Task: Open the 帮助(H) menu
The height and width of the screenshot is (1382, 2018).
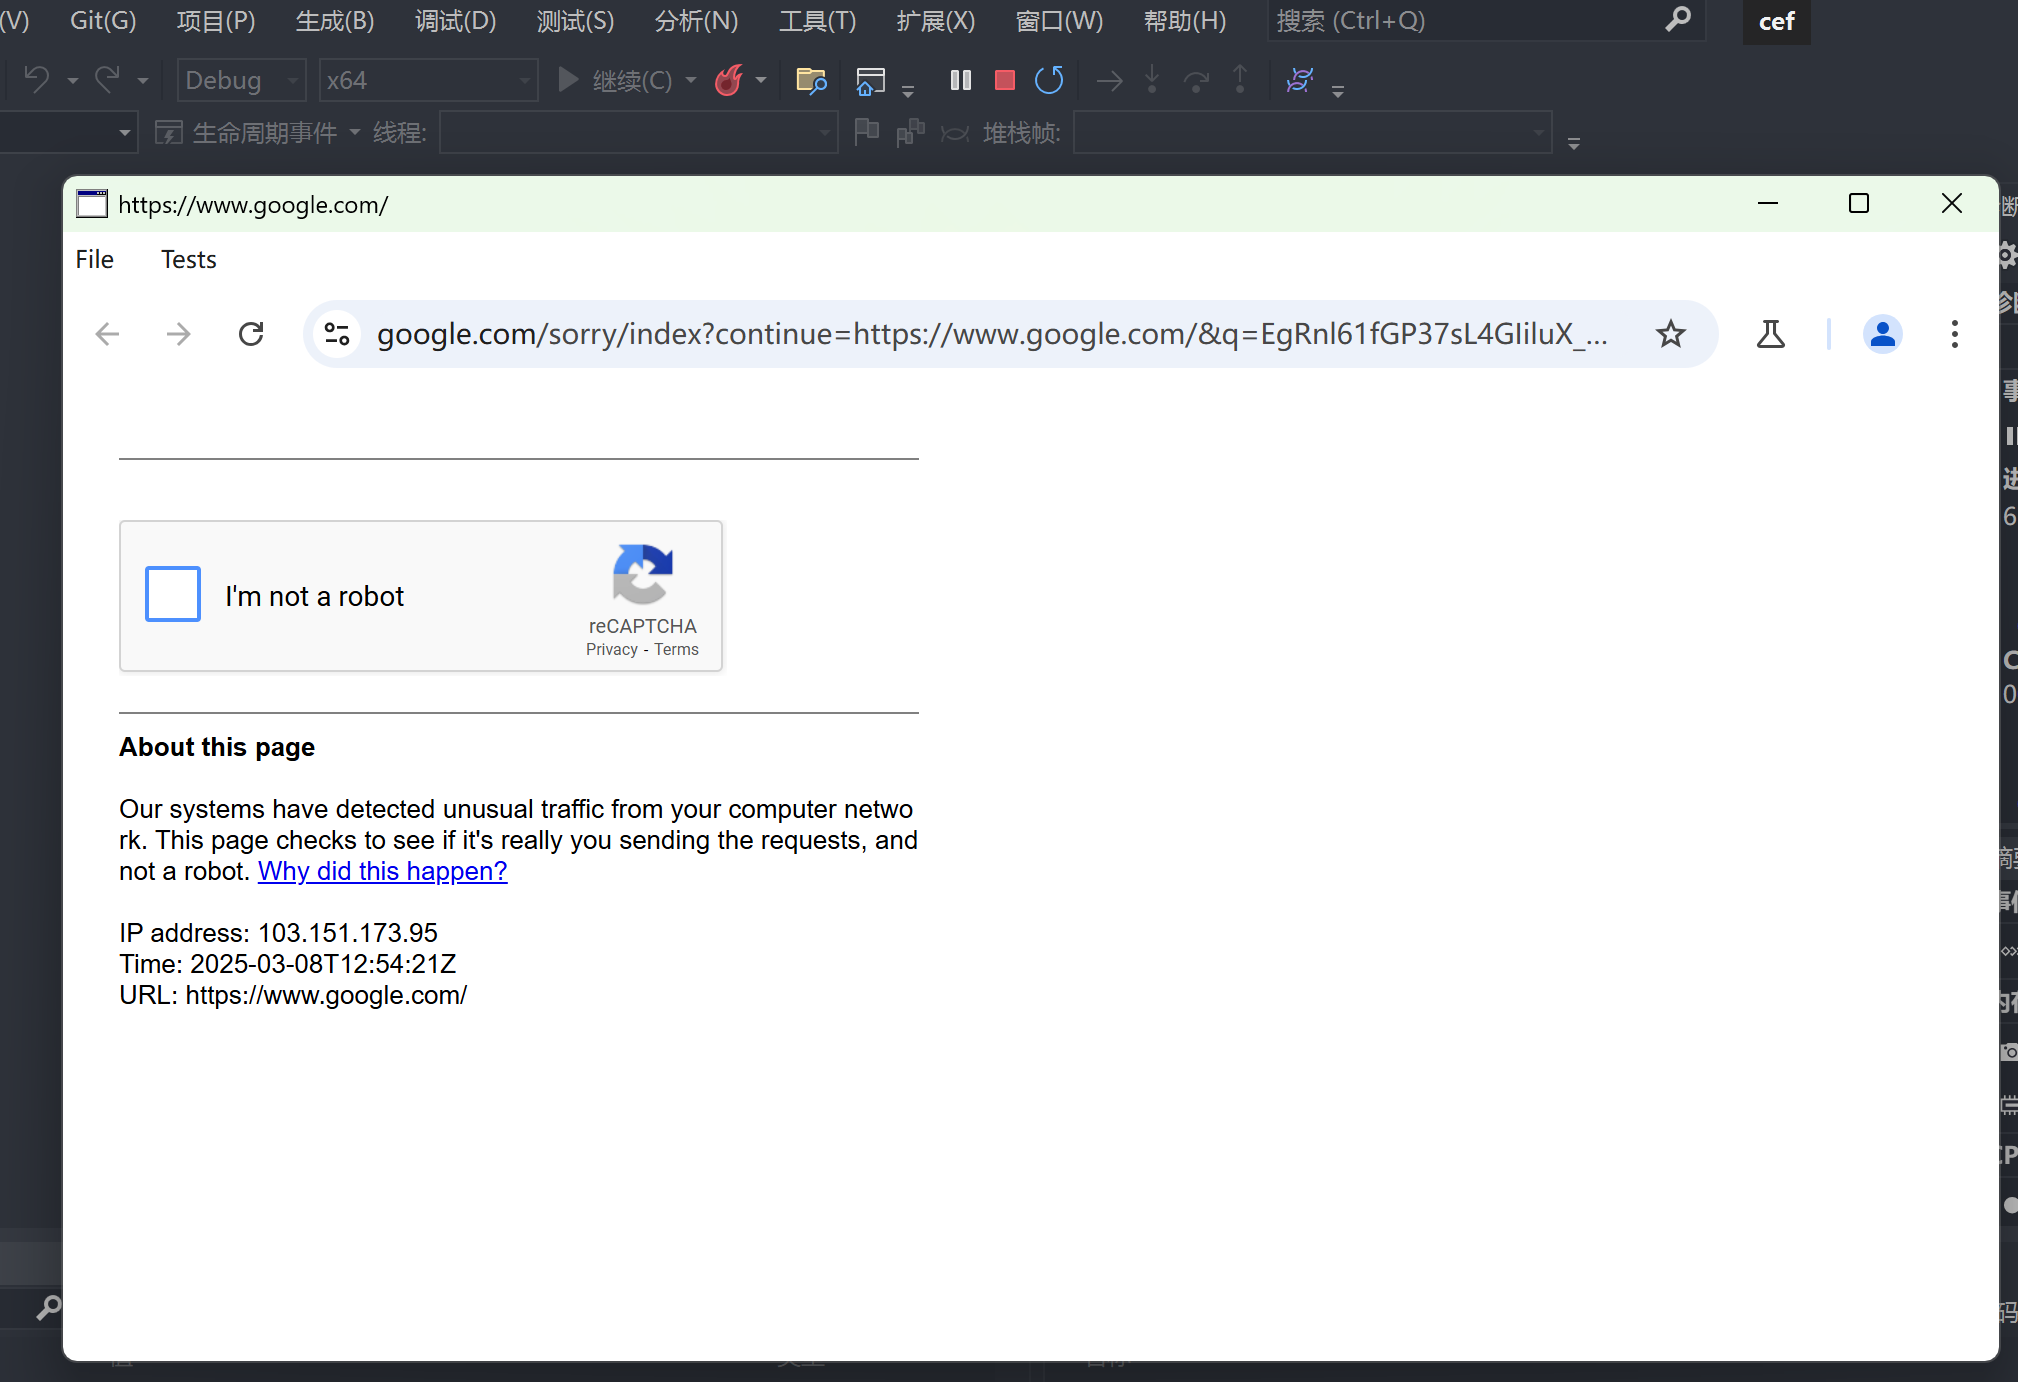Action: click(1185, 20)
